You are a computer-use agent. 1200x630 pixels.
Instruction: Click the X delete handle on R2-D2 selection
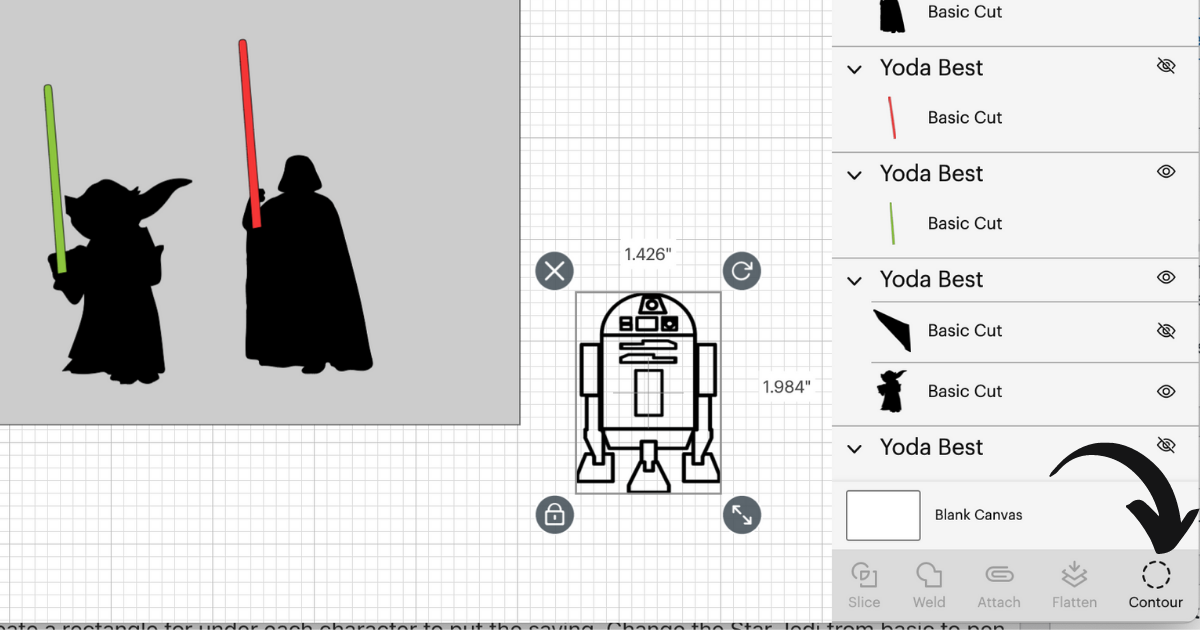[x=555, y=271]
